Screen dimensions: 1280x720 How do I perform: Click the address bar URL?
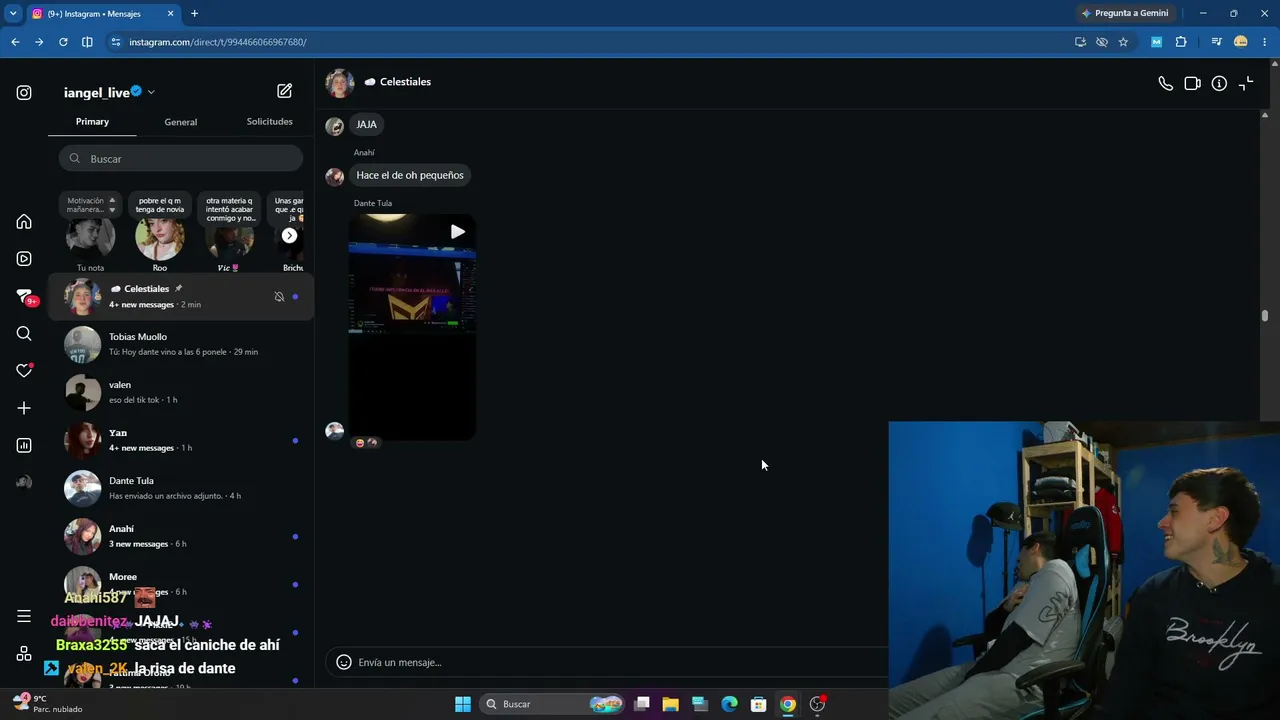point(218,42)
